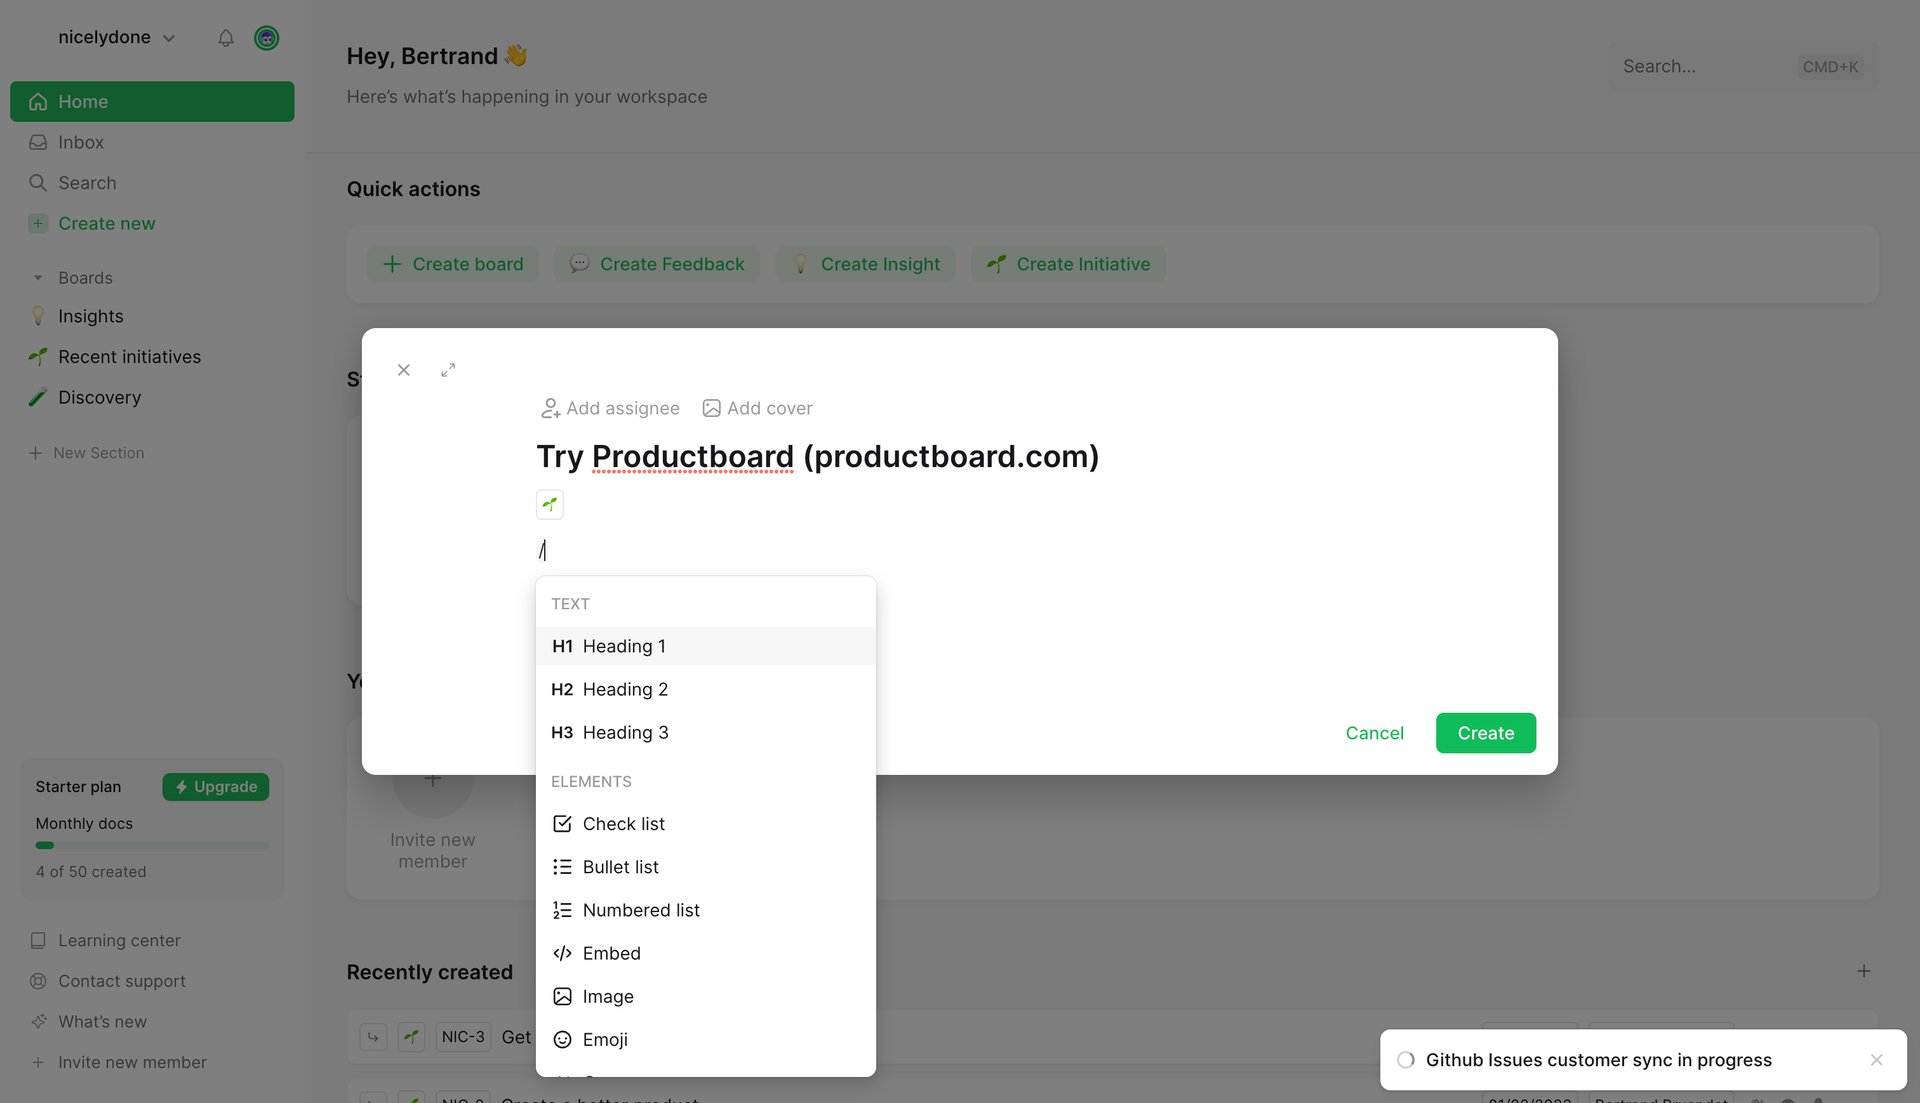Click the plus icon next to Recently created
This screenshot has width=1920, height=1103.
tap(1864, 971)
